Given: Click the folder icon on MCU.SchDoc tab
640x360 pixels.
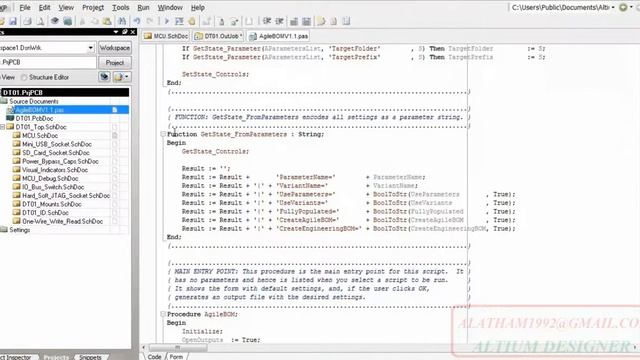Looking at the screenshot, I should tap(148, 36).
